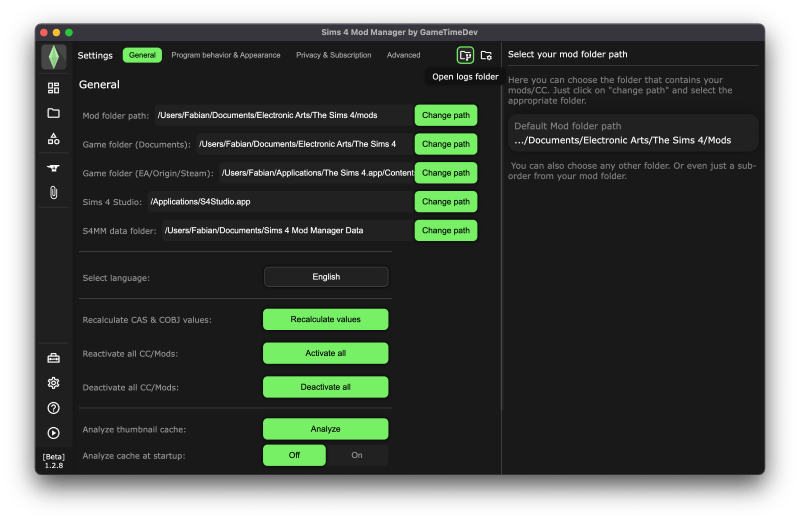Image resolution: width=800 pixels, height=521 pixels.
Task: Open the help question mark icon
Action: 54,408
